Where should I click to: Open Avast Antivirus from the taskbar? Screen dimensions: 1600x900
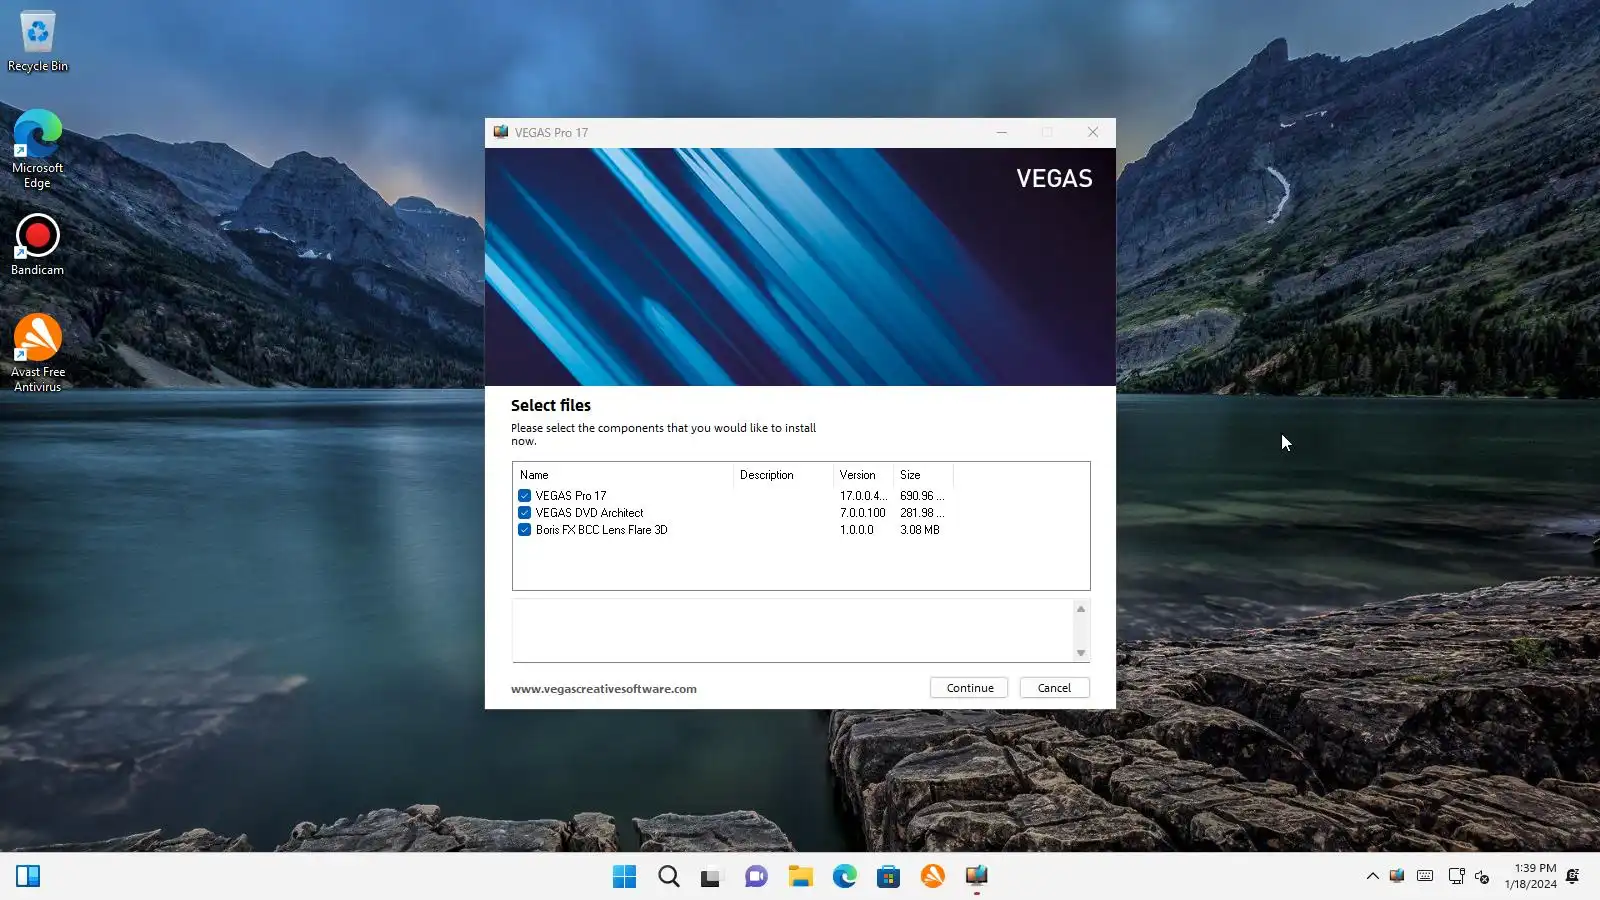click(x=932, y=877)
